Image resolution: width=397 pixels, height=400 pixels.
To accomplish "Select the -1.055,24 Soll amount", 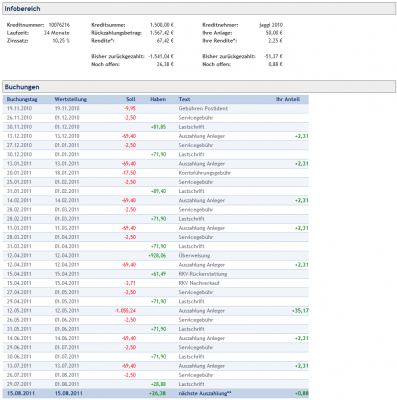I will pyautogui.click(x=125, y=311).
